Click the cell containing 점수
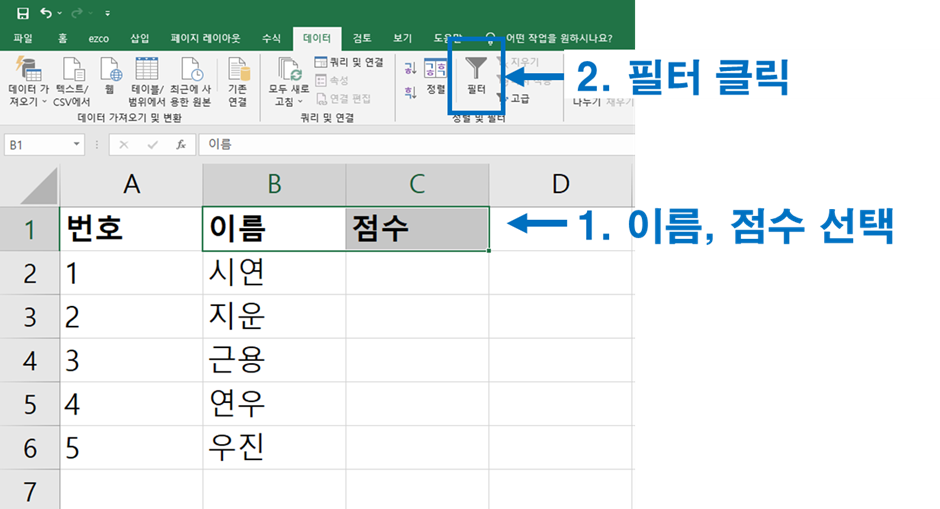The image size is (940, 509). [x=417, y=229]
